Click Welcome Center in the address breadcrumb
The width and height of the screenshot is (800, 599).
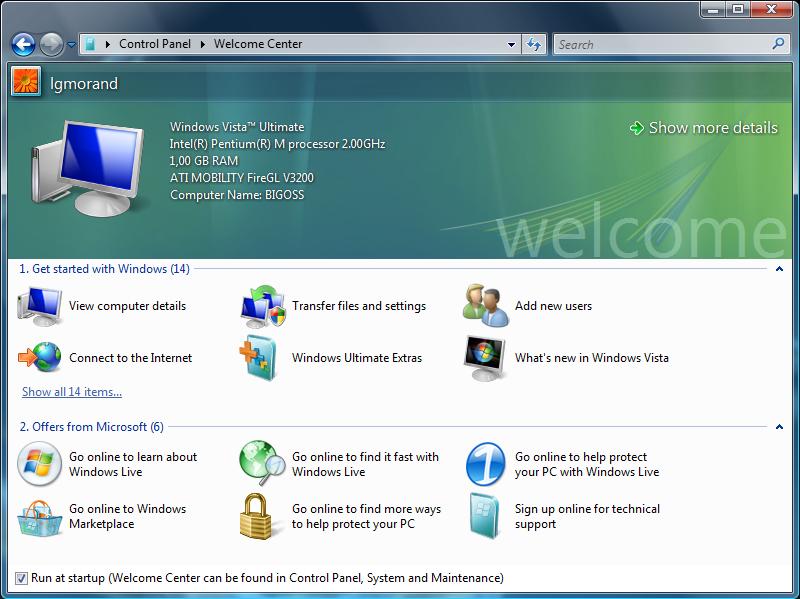tap(258, 44)
